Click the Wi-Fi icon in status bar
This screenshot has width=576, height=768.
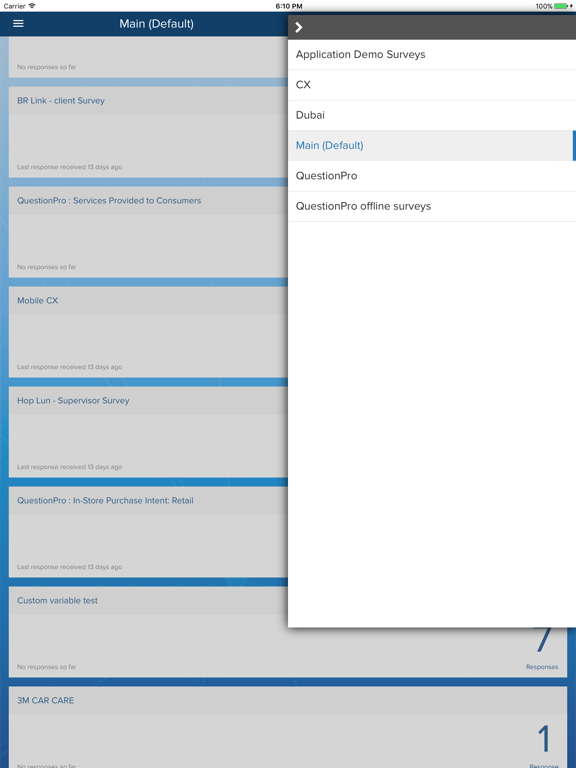point(32,6)
